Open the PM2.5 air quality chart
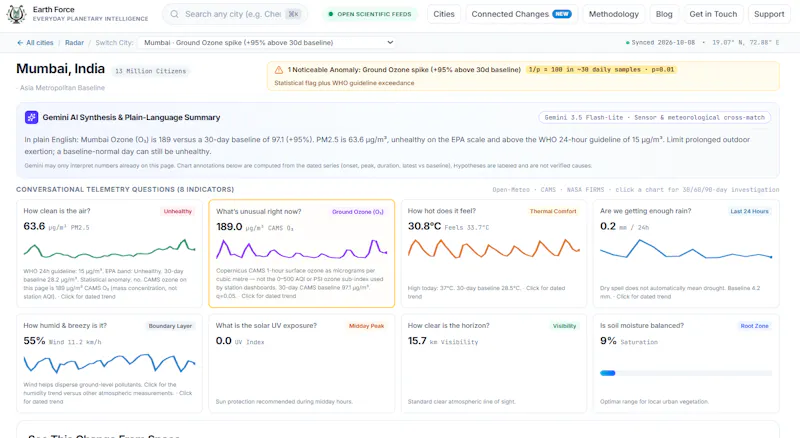800x438 pixels. (x=109, y=250)
